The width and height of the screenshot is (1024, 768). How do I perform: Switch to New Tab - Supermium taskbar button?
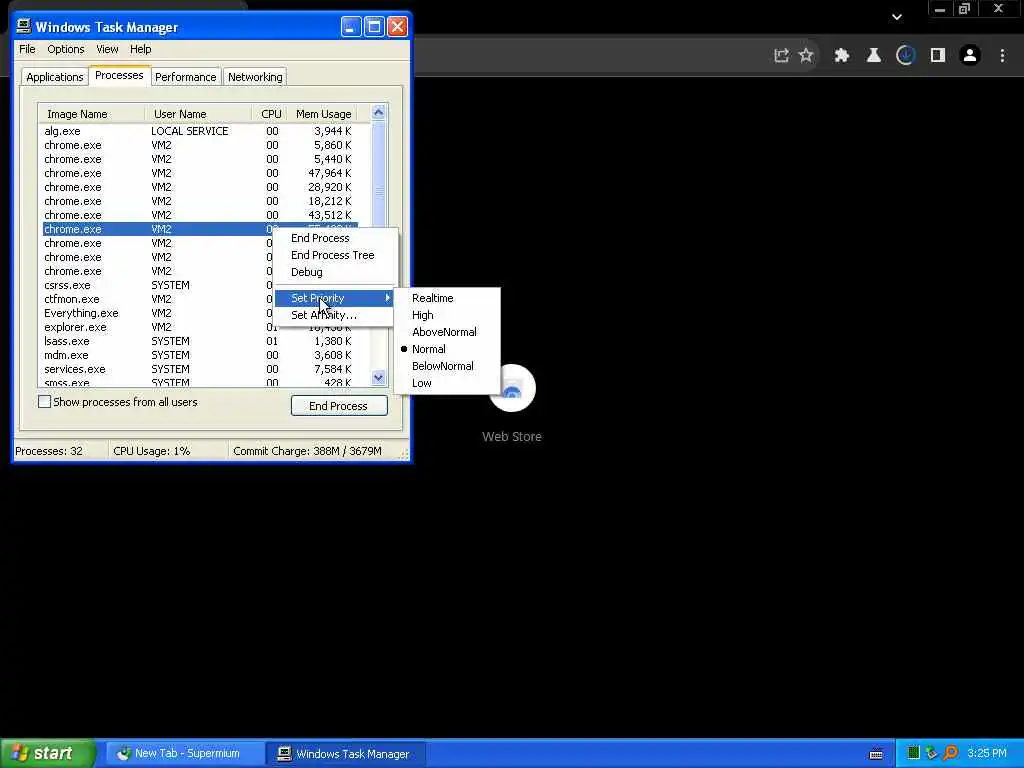(185, 754)
